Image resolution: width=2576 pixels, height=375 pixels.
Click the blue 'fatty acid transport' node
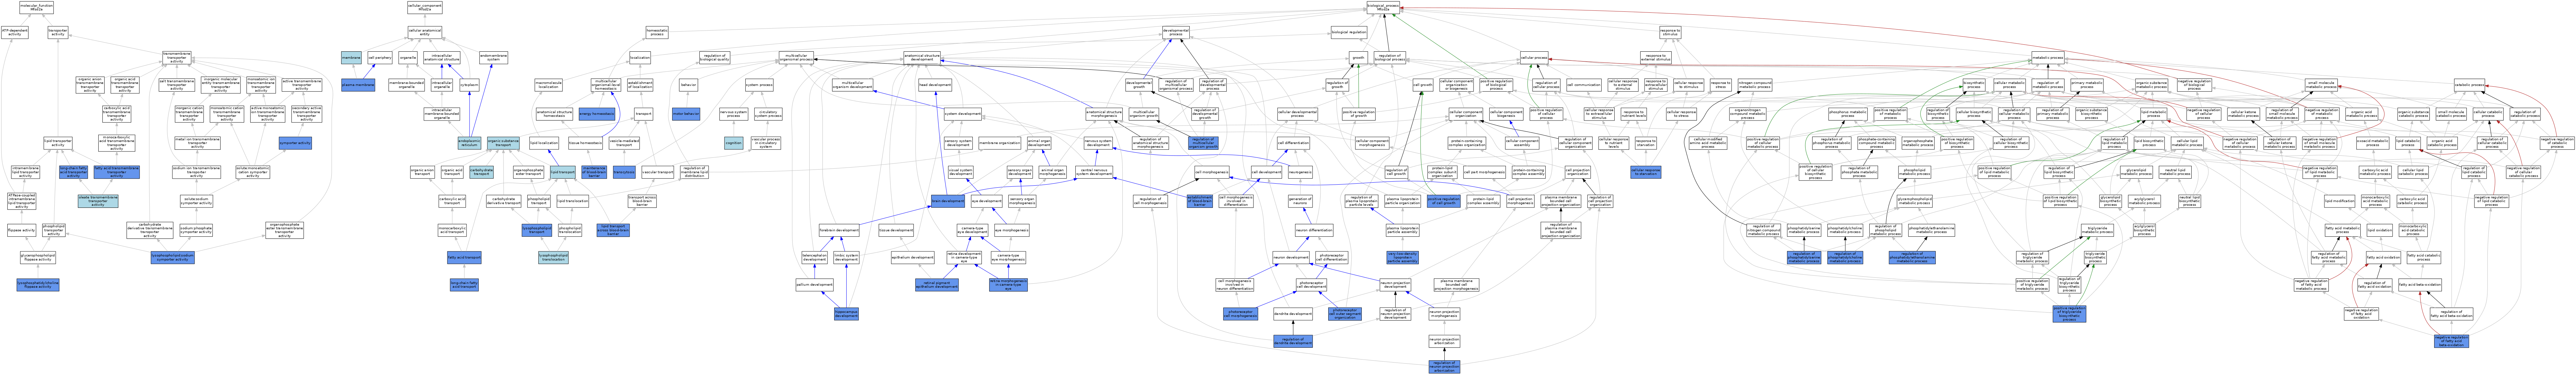pos(464,257)
